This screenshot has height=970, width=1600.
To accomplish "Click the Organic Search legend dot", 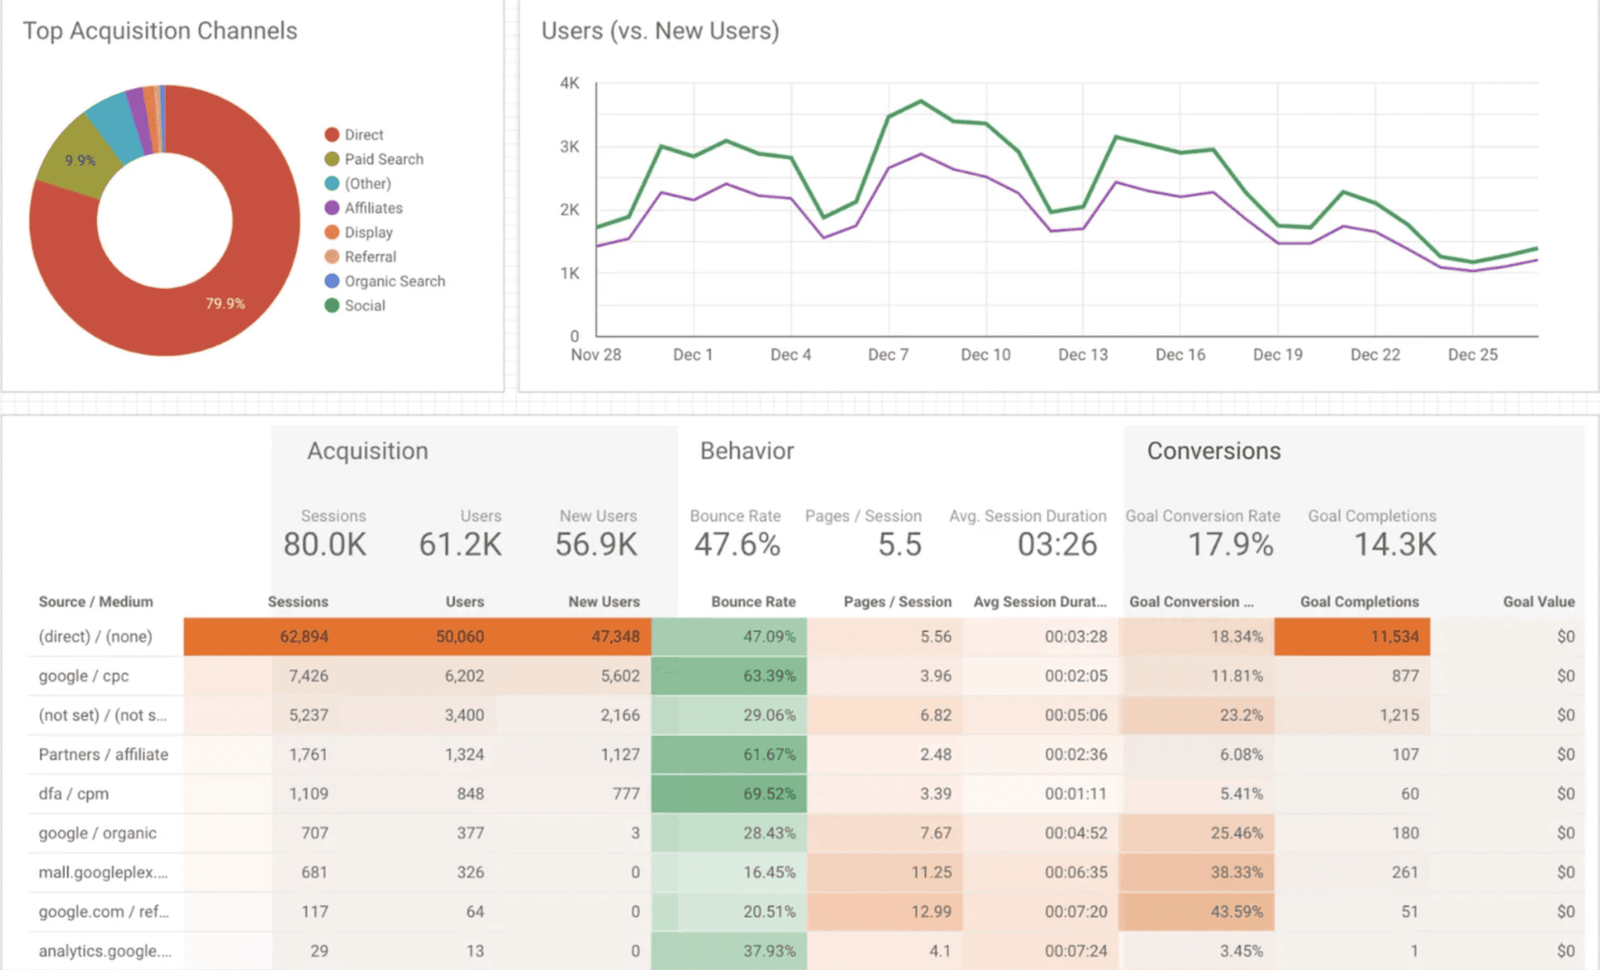I will pos(332,281).
